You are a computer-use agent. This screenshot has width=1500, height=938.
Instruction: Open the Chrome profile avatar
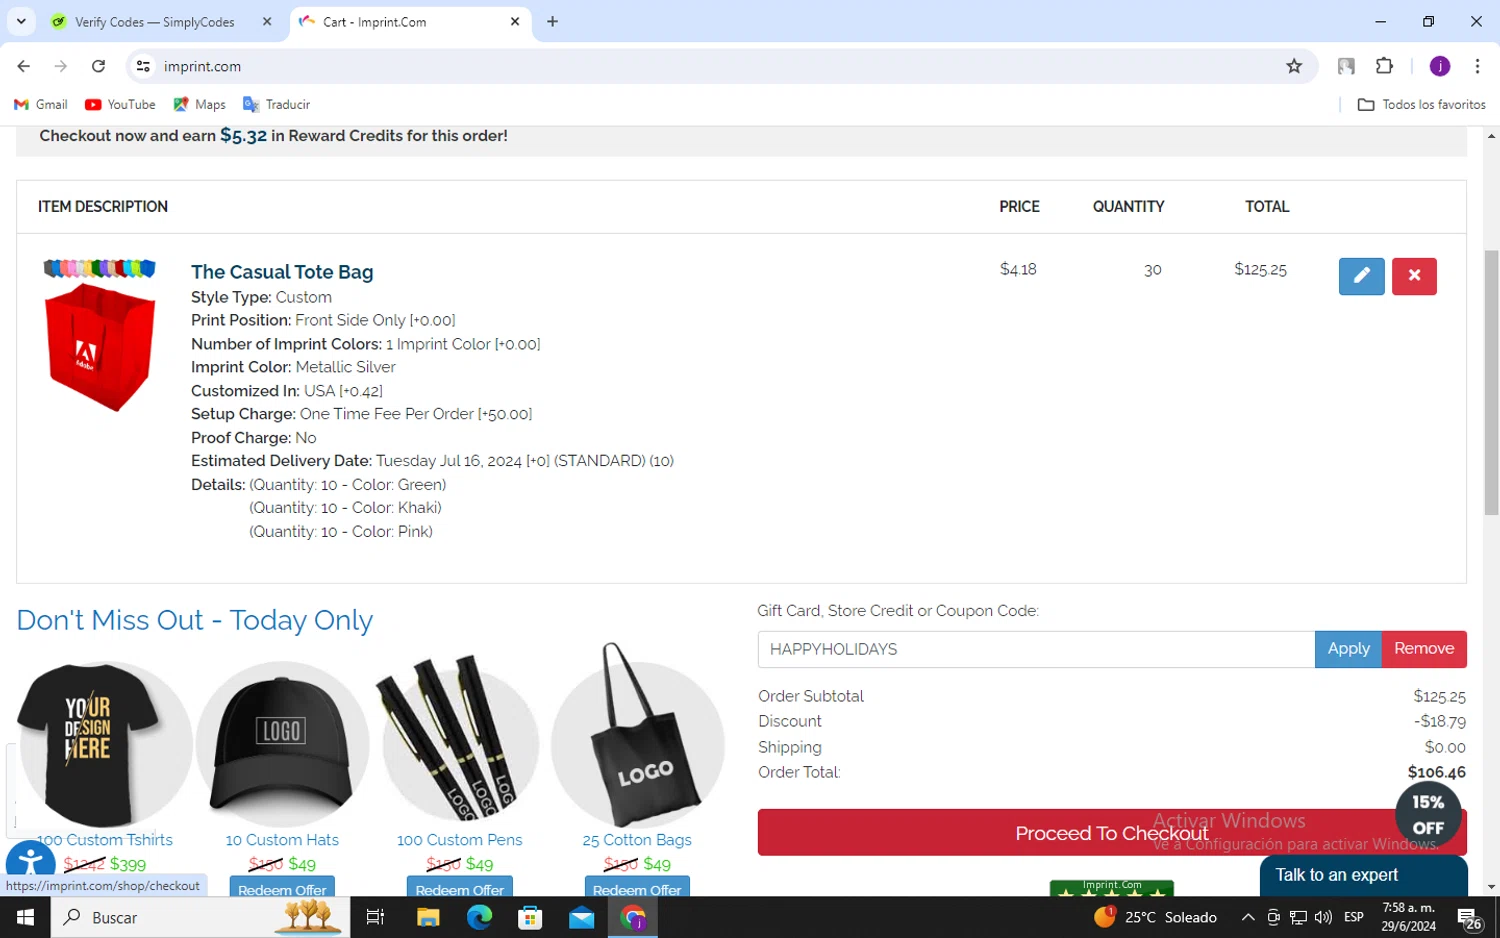click(x=1440, y=66)
